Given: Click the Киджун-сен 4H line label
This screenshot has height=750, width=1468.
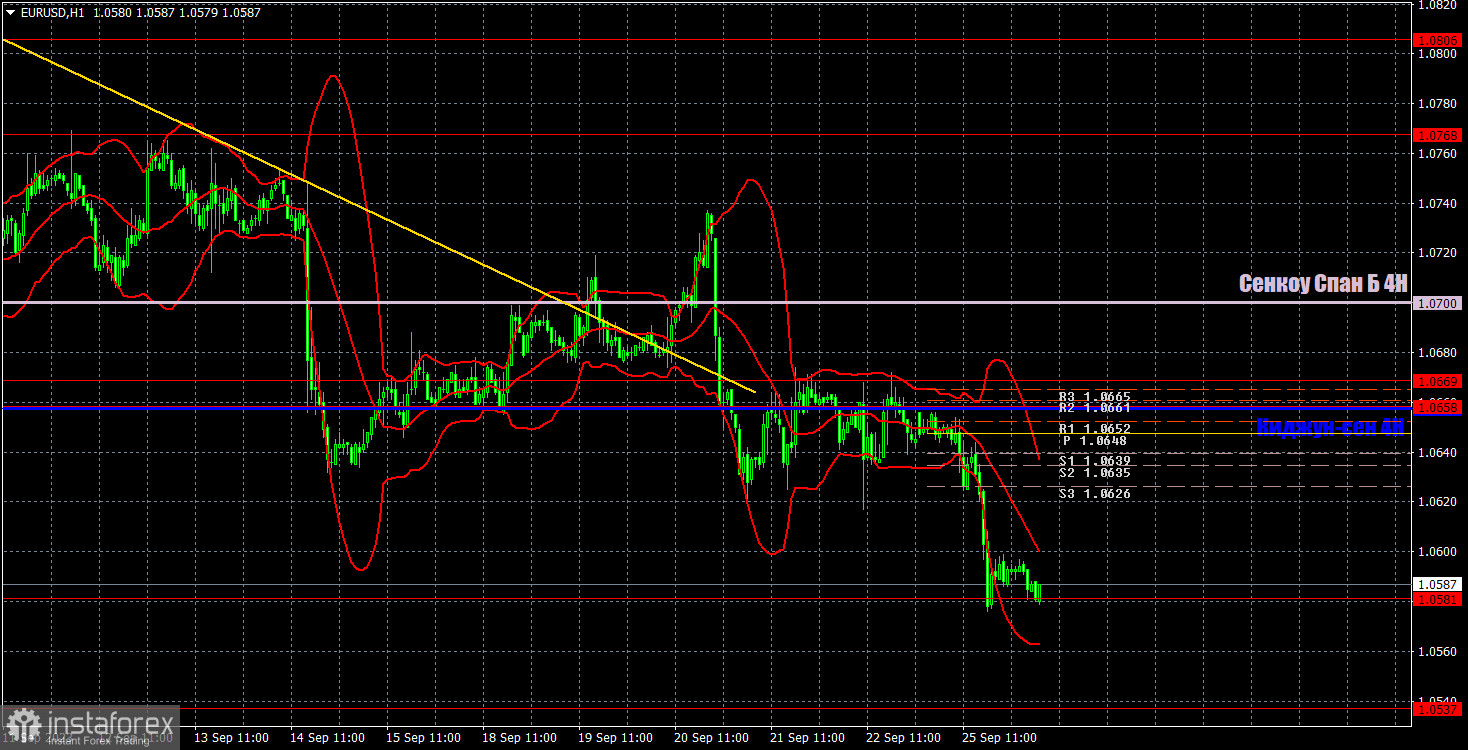Looking at the screenshot, I should (x=1330, y=427).
